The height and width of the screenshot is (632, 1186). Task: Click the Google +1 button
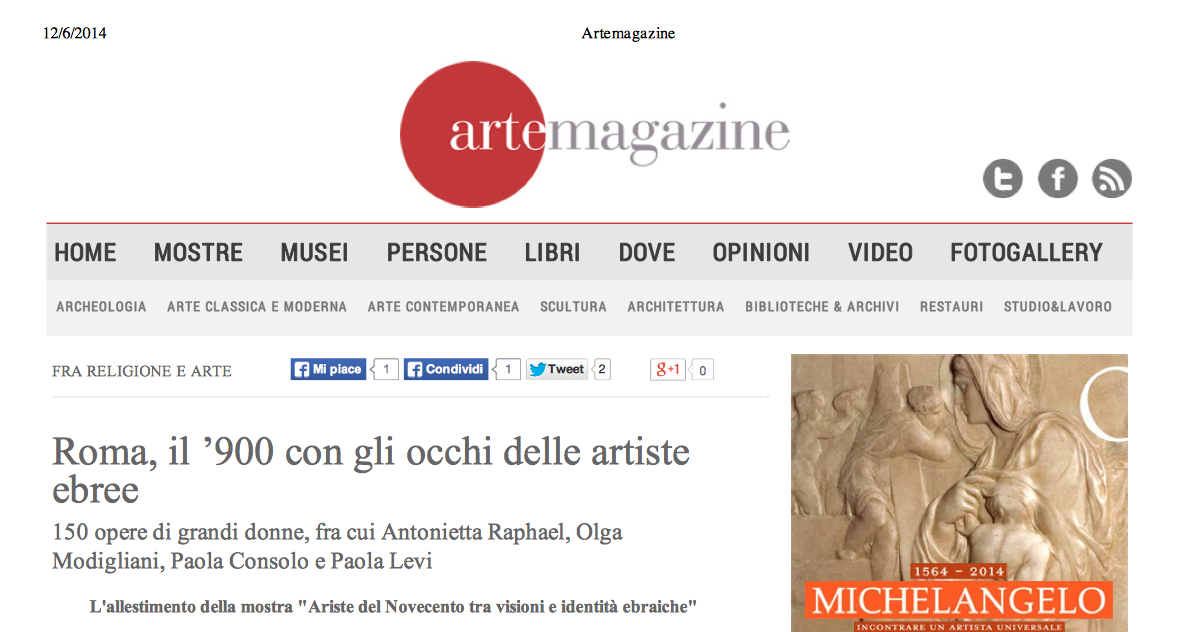point(667,369)
